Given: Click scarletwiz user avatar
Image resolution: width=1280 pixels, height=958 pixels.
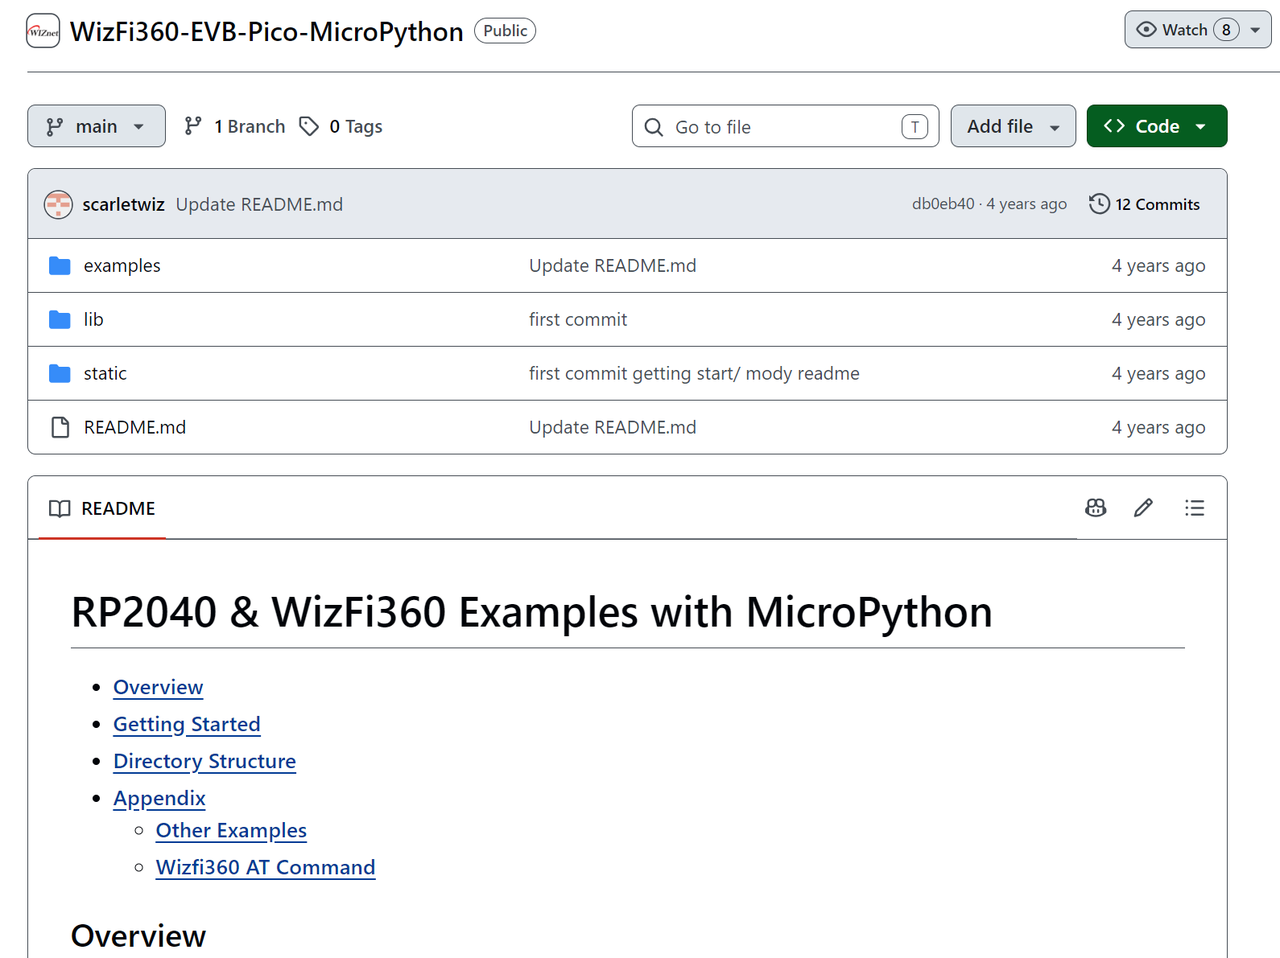Looking at the screenshot, I should pyautogui.click(x=59, y=204).
